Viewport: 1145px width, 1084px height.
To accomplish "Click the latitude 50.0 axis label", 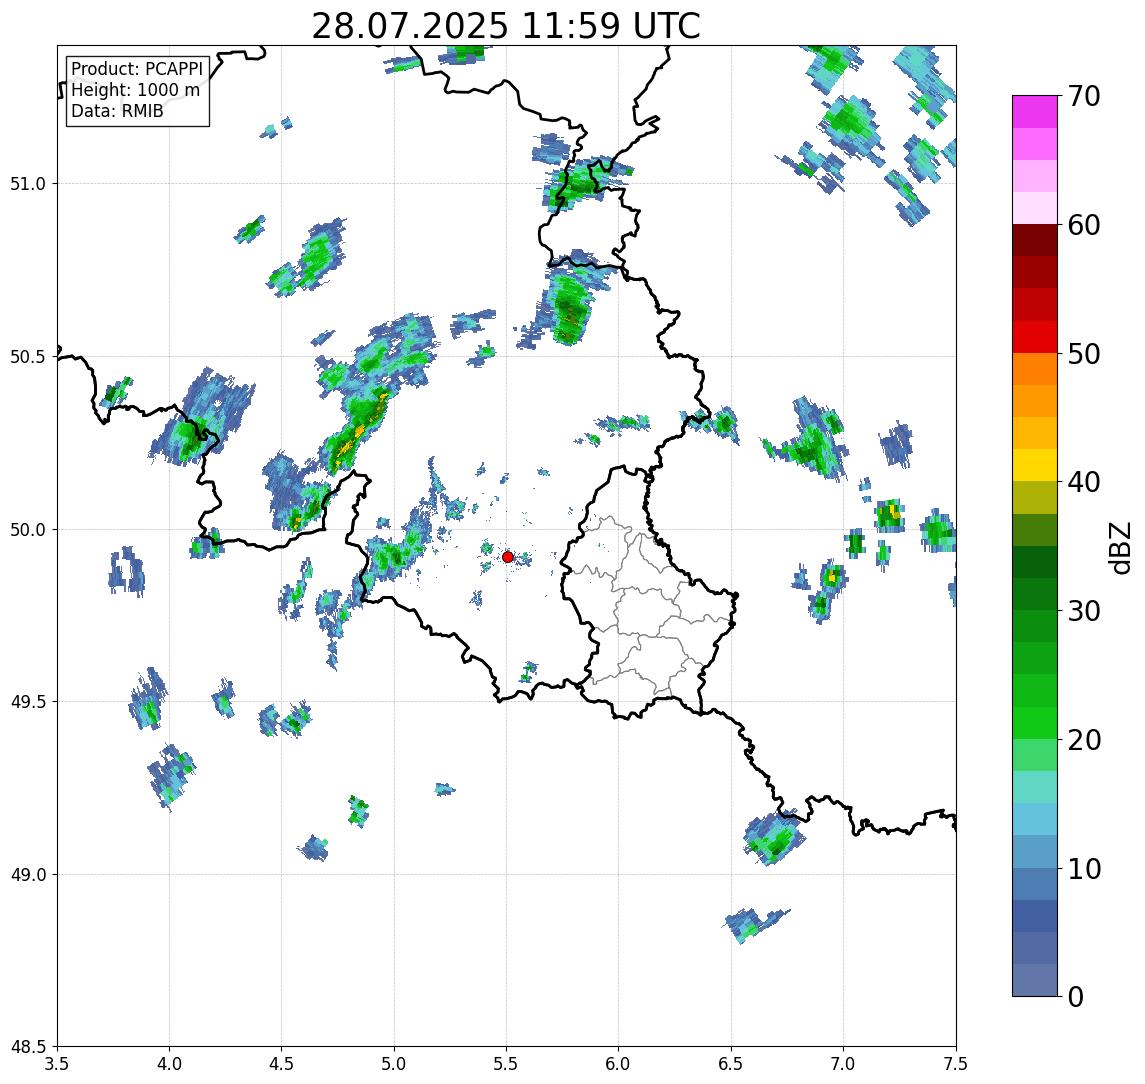I will 28,529.
